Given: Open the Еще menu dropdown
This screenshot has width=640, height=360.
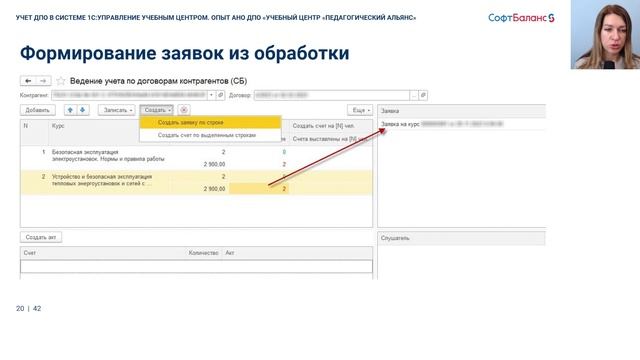Looking at the screenshot, I should tap(360, 110).
